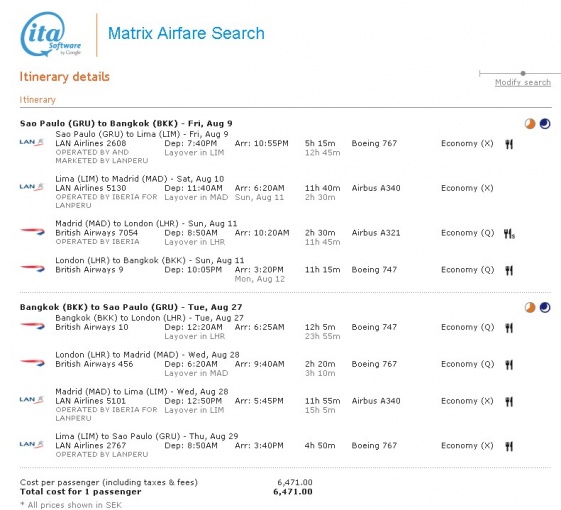Click the meal icon for LAN Airlines 5101

(509, 402)
